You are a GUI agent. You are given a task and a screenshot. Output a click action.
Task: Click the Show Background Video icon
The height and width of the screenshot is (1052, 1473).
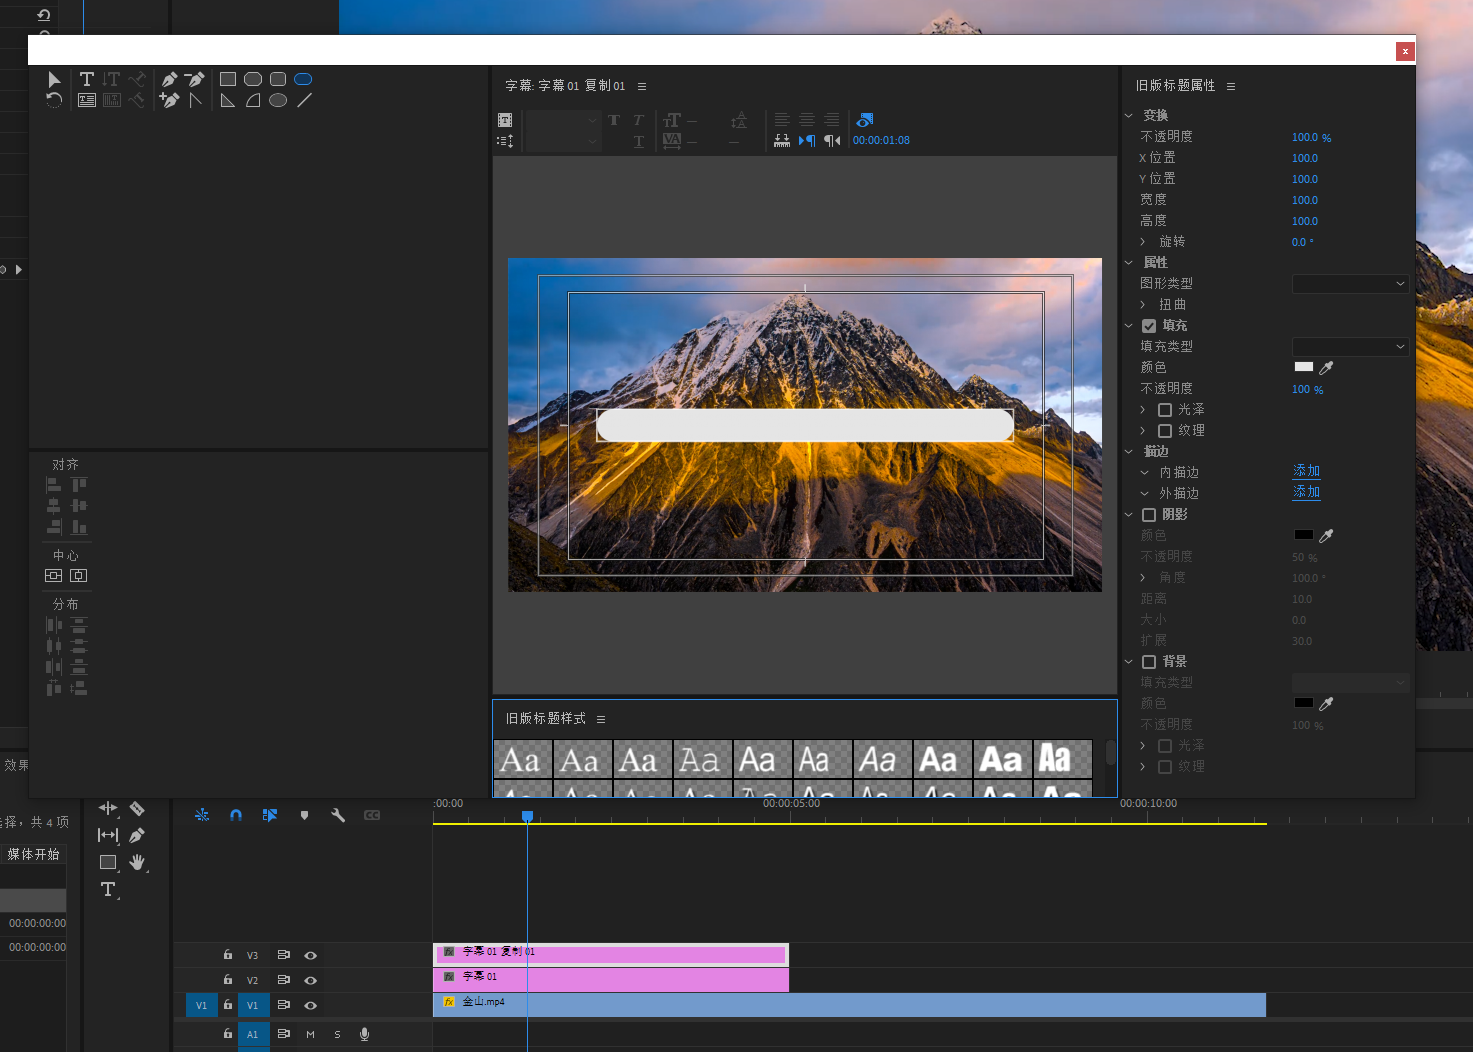tap(865, 120)
